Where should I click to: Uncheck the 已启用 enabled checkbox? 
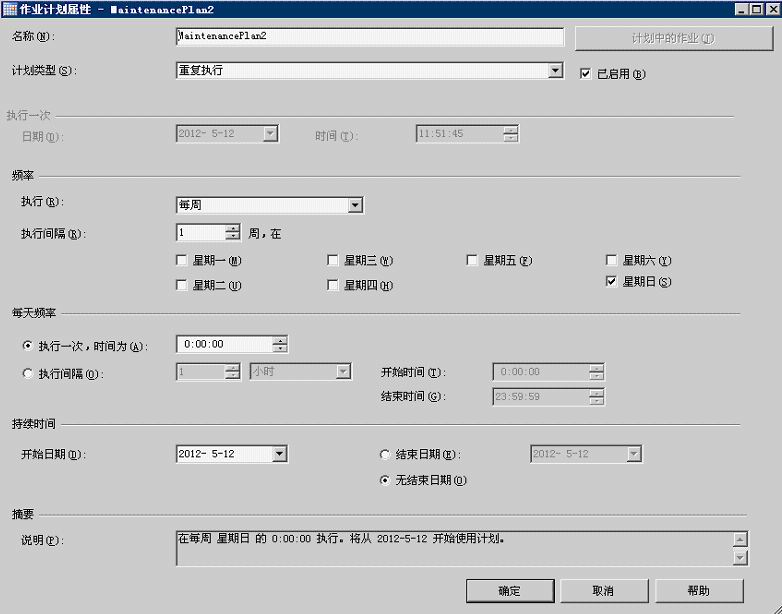[586, 73]
